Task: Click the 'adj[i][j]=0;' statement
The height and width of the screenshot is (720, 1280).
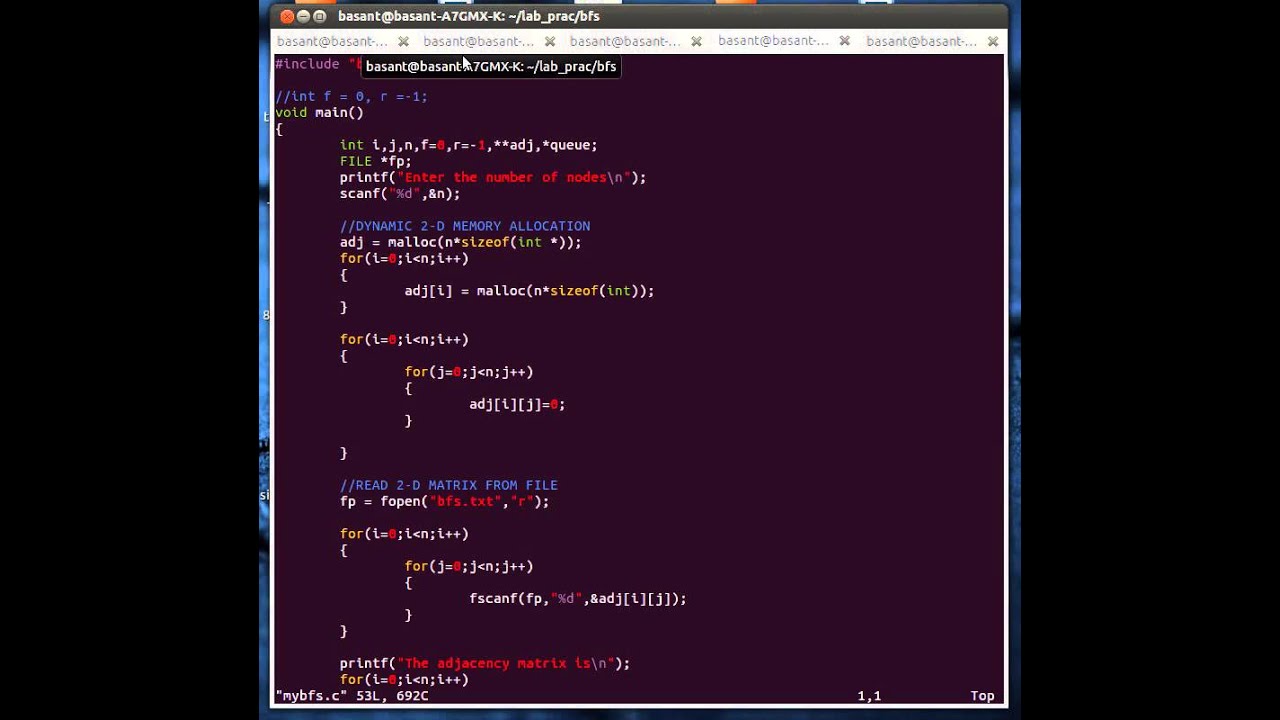Action: click(x=517, y=404)
